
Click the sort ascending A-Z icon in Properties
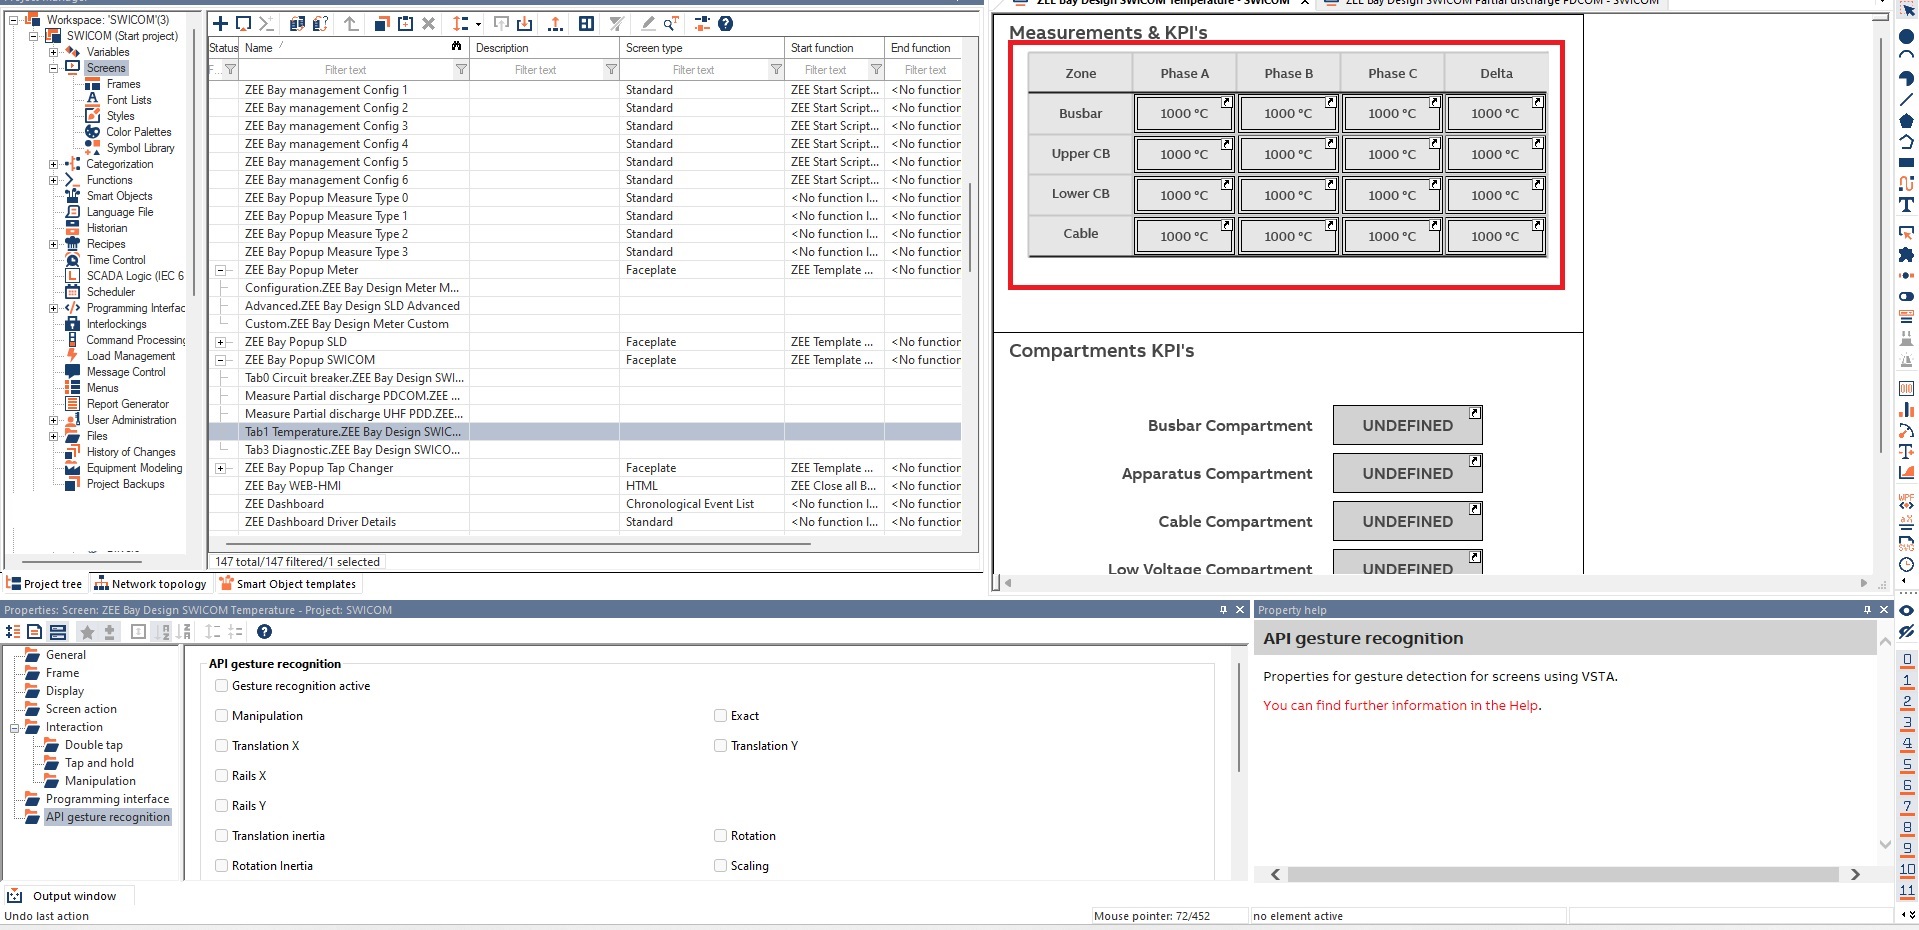pyautogui.click(x=164, y=631)
